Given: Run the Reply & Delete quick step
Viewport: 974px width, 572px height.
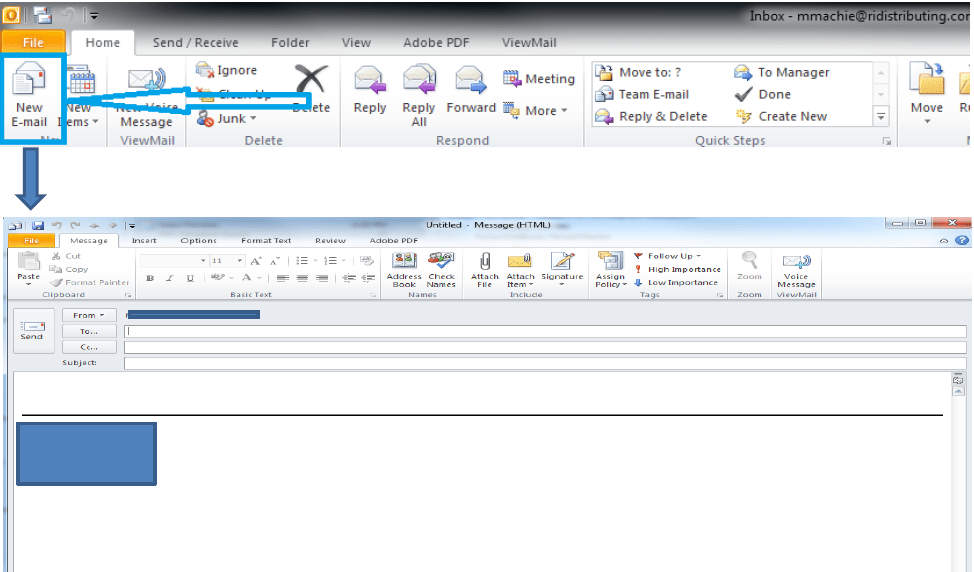Looking at the screenshot, I should pos(651,116).
